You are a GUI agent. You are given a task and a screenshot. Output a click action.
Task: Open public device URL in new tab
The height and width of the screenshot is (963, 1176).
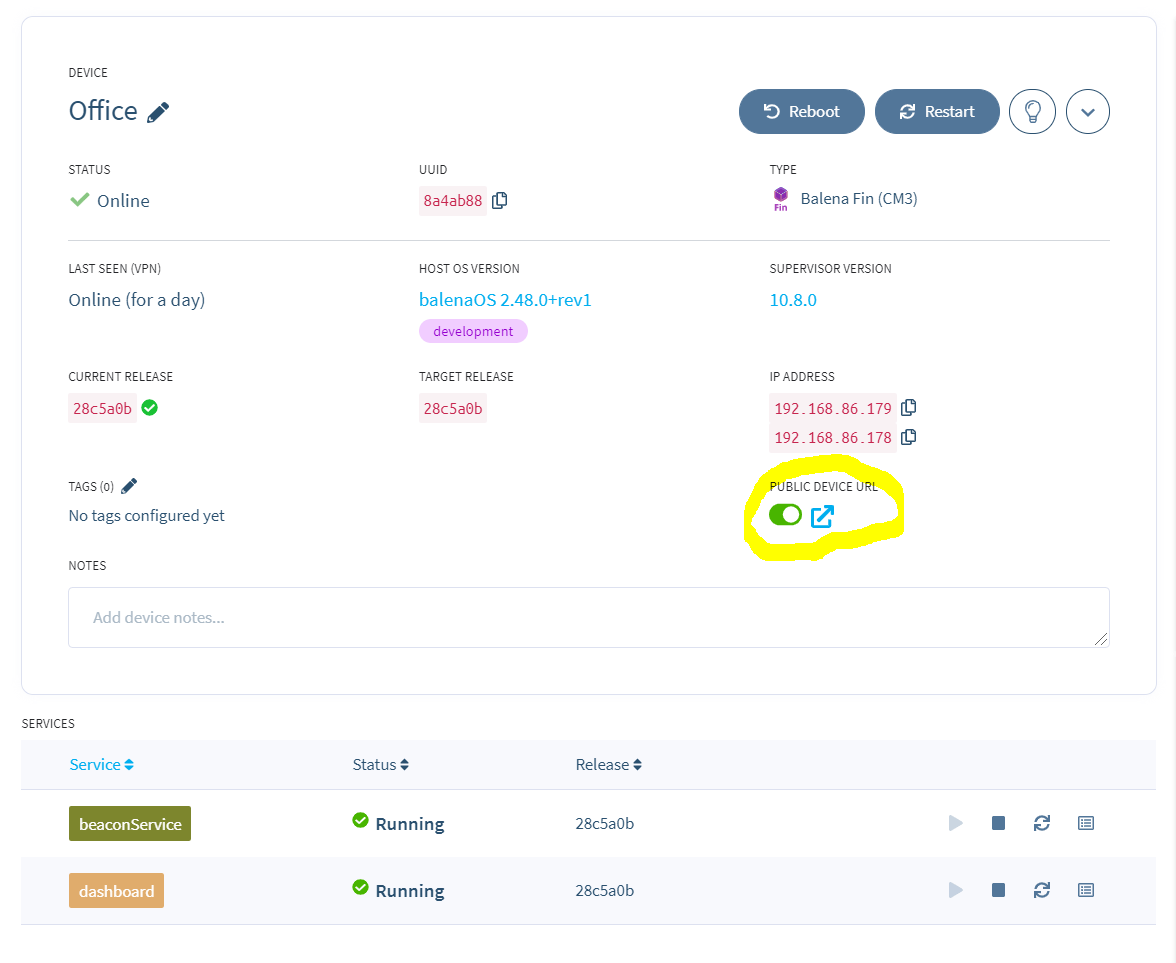[822, 516]
